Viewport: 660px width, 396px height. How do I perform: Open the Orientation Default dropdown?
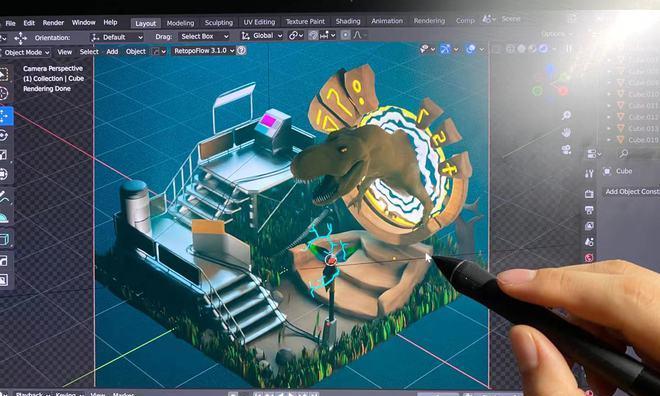pos(117,37)
